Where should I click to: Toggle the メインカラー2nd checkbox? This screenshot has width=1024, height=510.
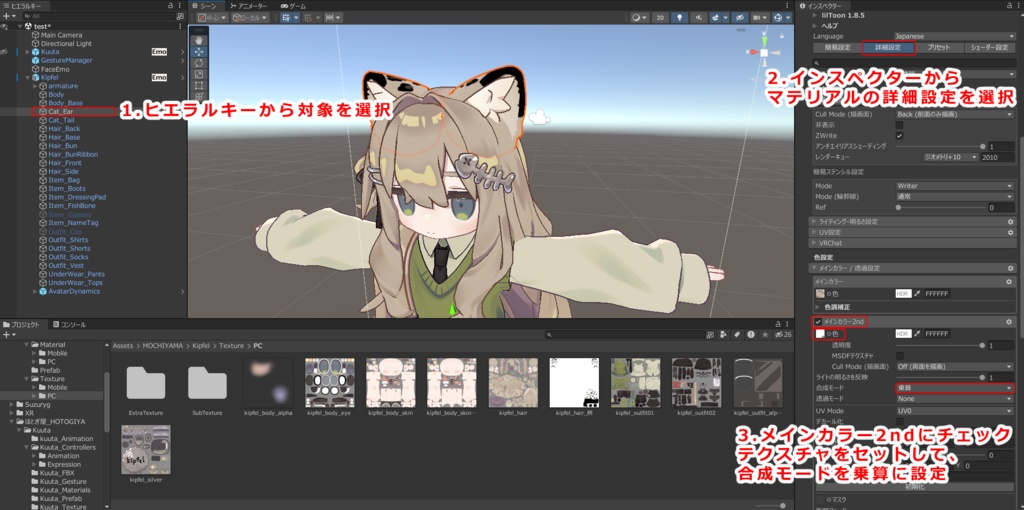click(818, 322)
